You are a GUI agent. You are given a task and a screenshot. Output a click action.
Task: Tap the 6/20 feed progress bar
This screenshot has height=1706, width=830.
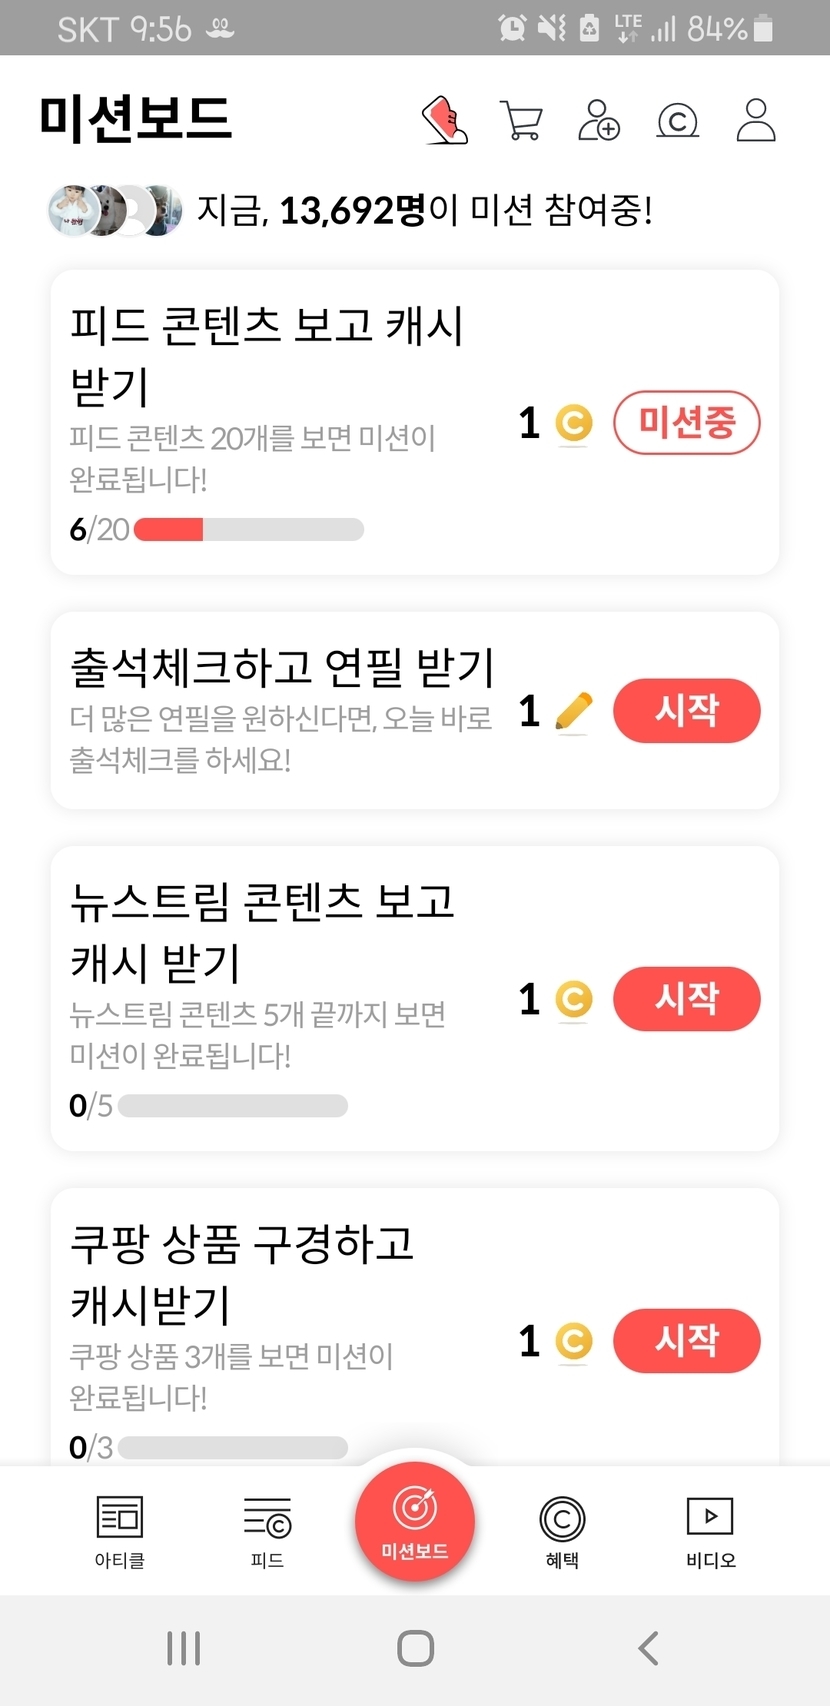[248, 530]
